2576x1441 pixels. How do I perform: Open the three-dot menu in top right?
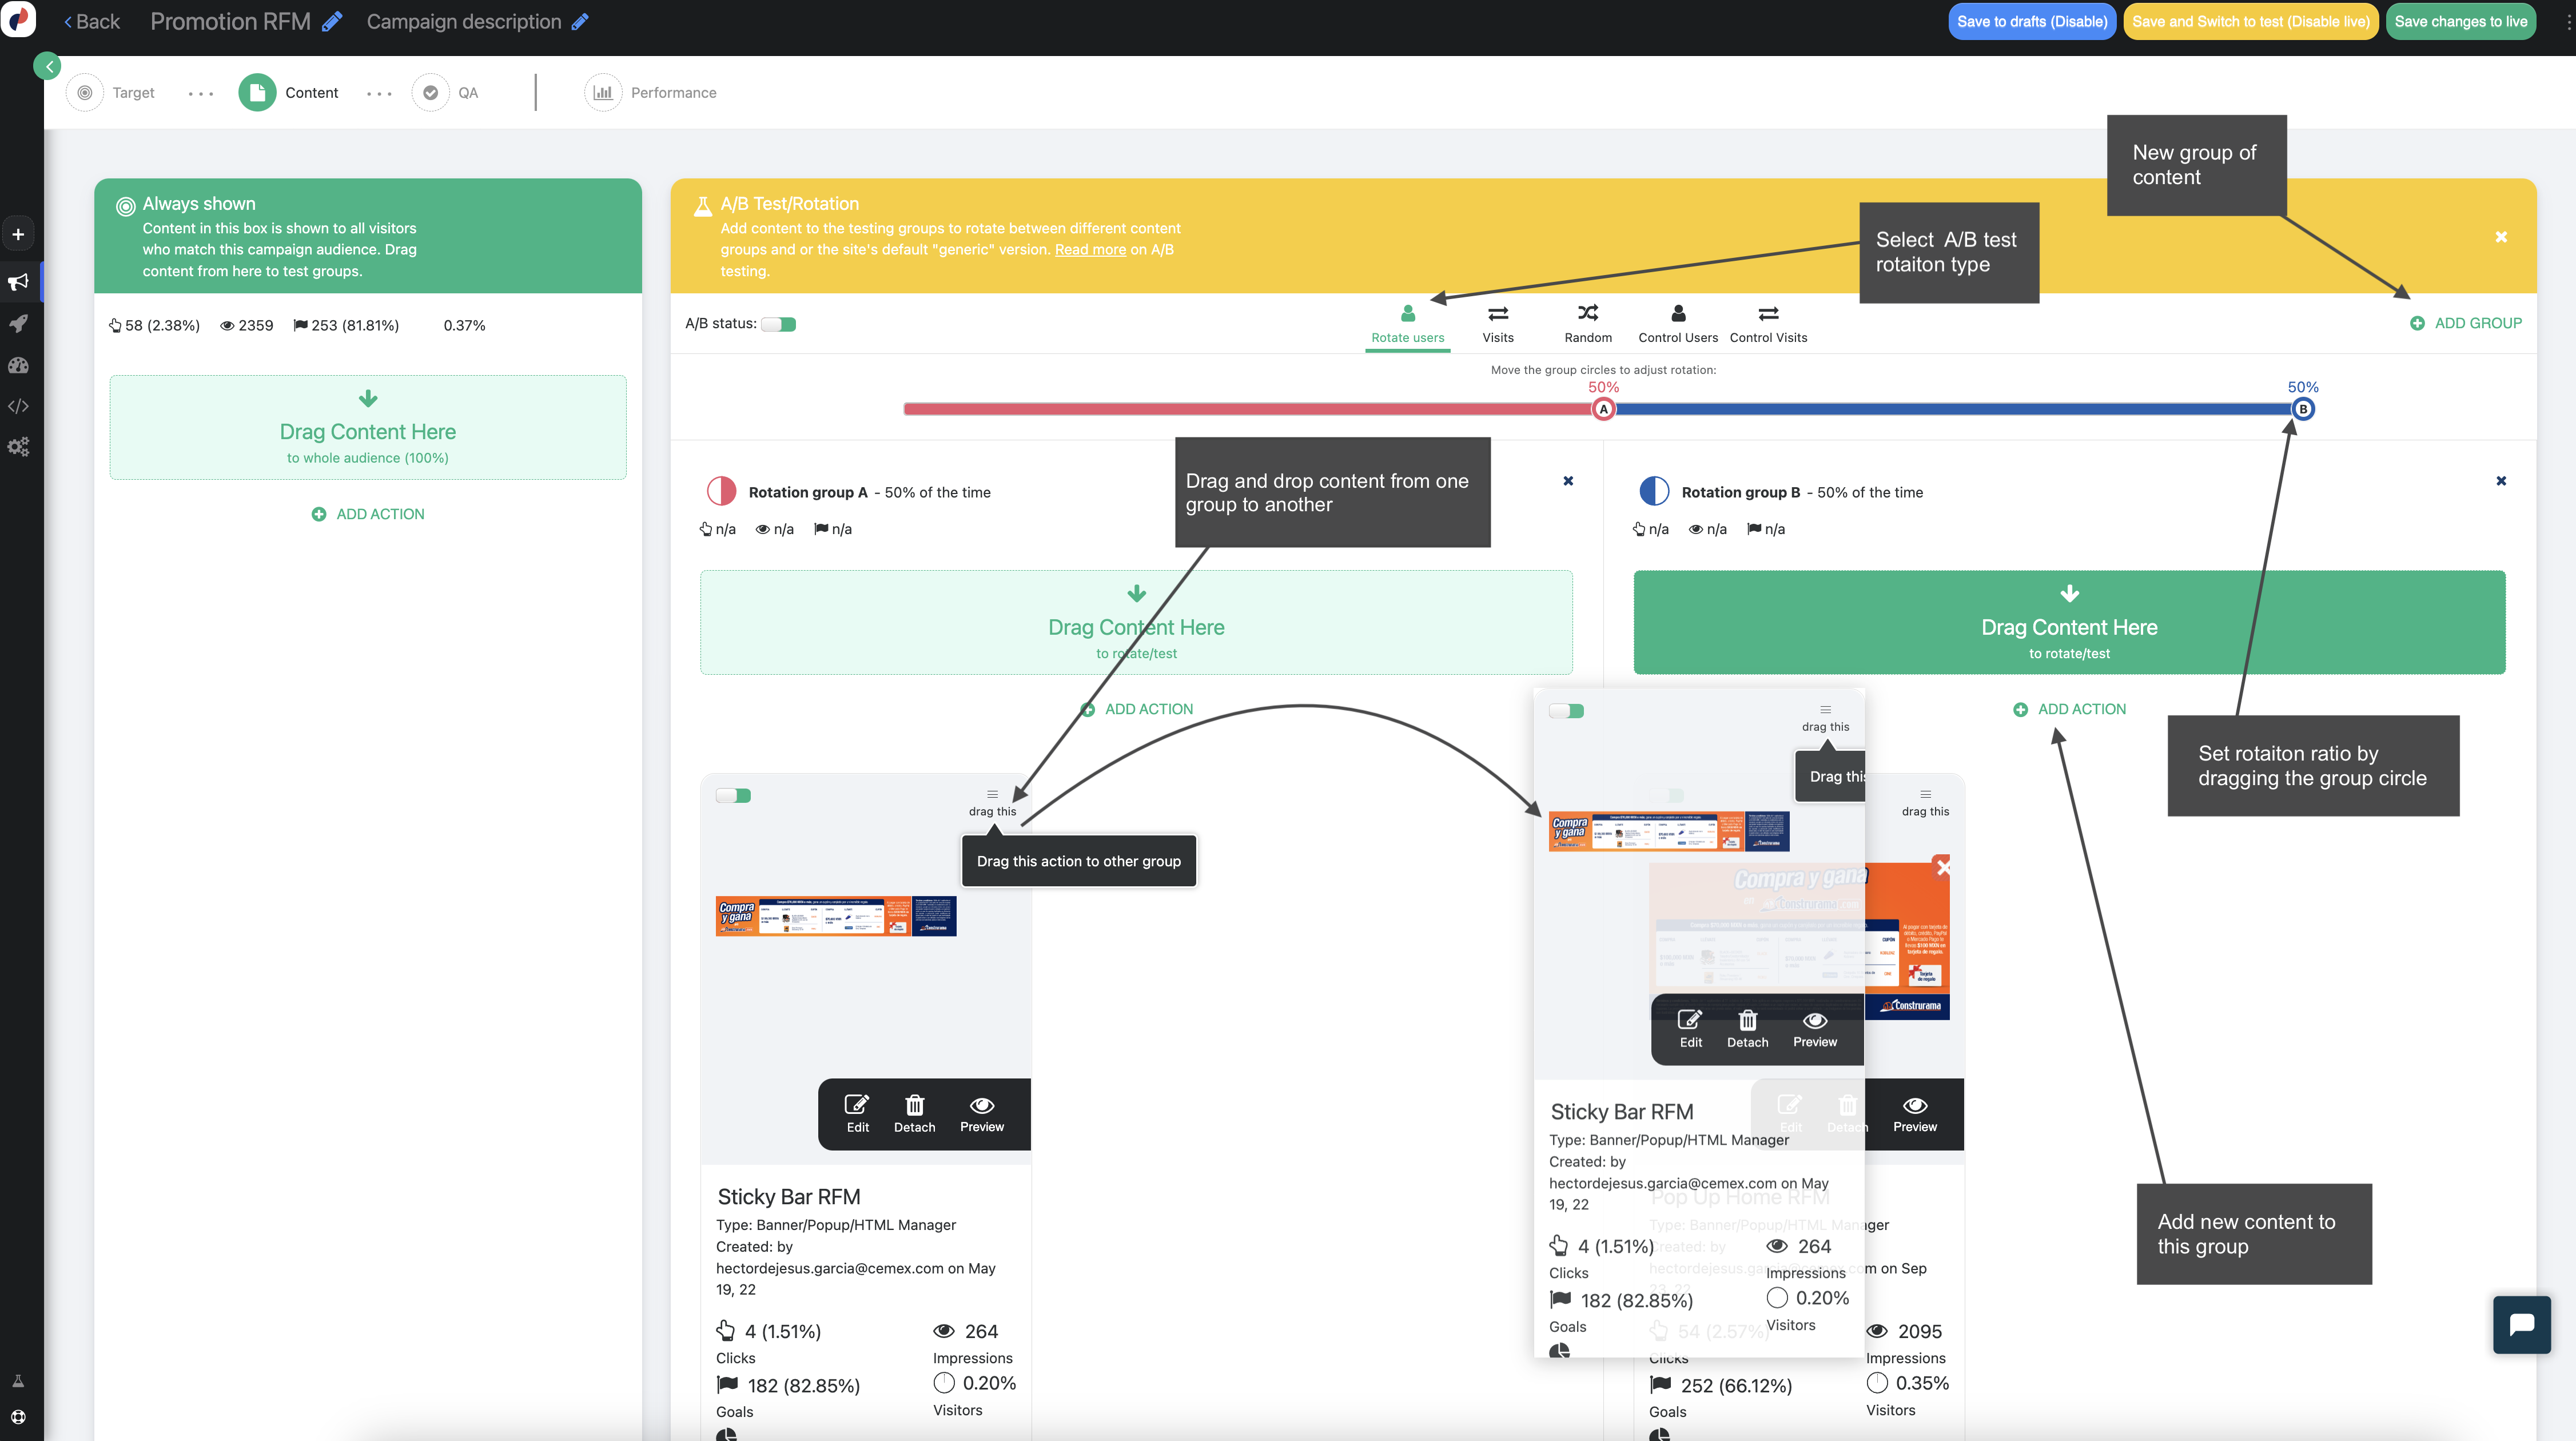click(x=2568, y=21)
